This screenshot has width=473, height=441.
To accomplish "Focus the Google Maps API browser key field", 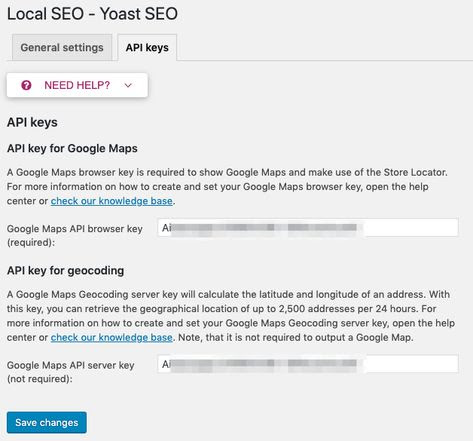I will click(308, 228).
